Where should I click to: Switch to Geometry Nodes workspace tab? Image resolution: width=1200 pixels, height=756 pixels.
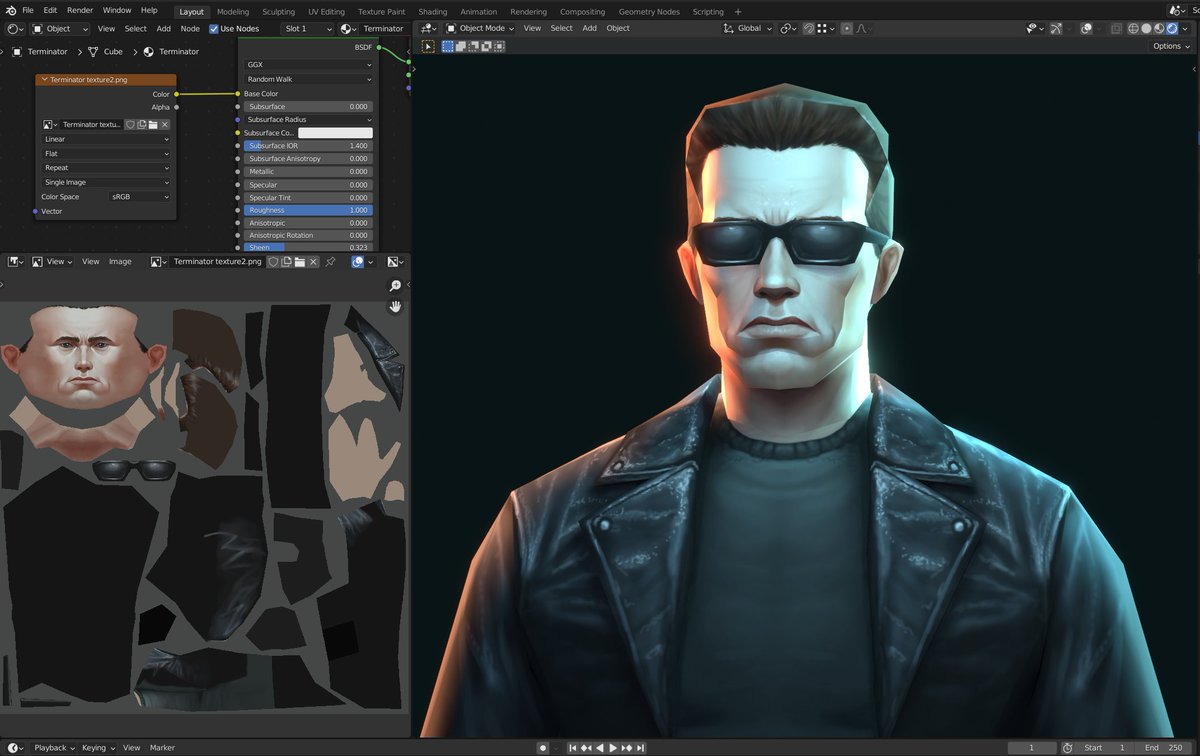(649, 12)
